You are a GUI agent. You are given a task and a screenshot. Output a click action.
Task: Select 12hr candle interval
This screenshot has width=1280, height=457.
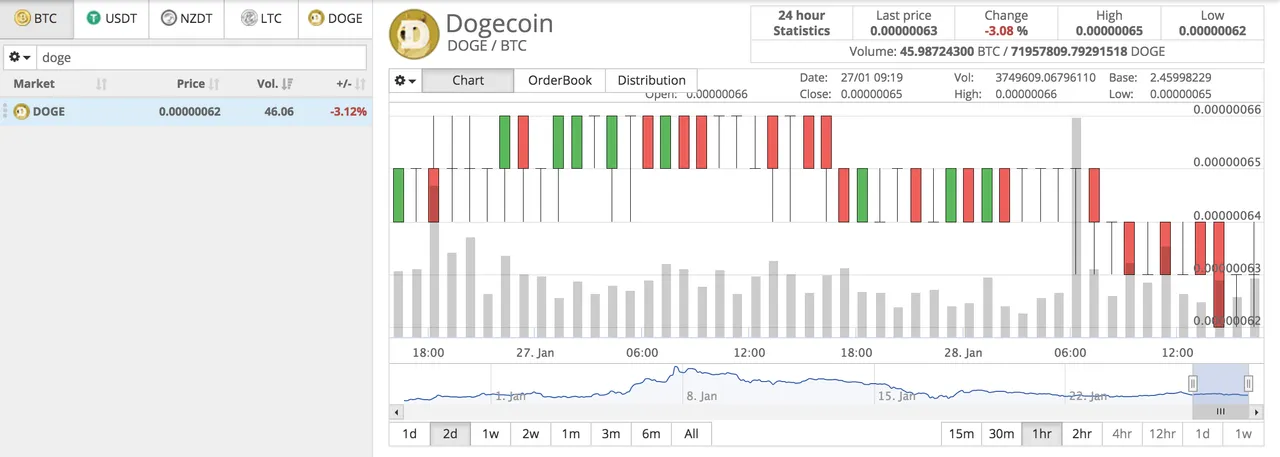click(1162, 434)
